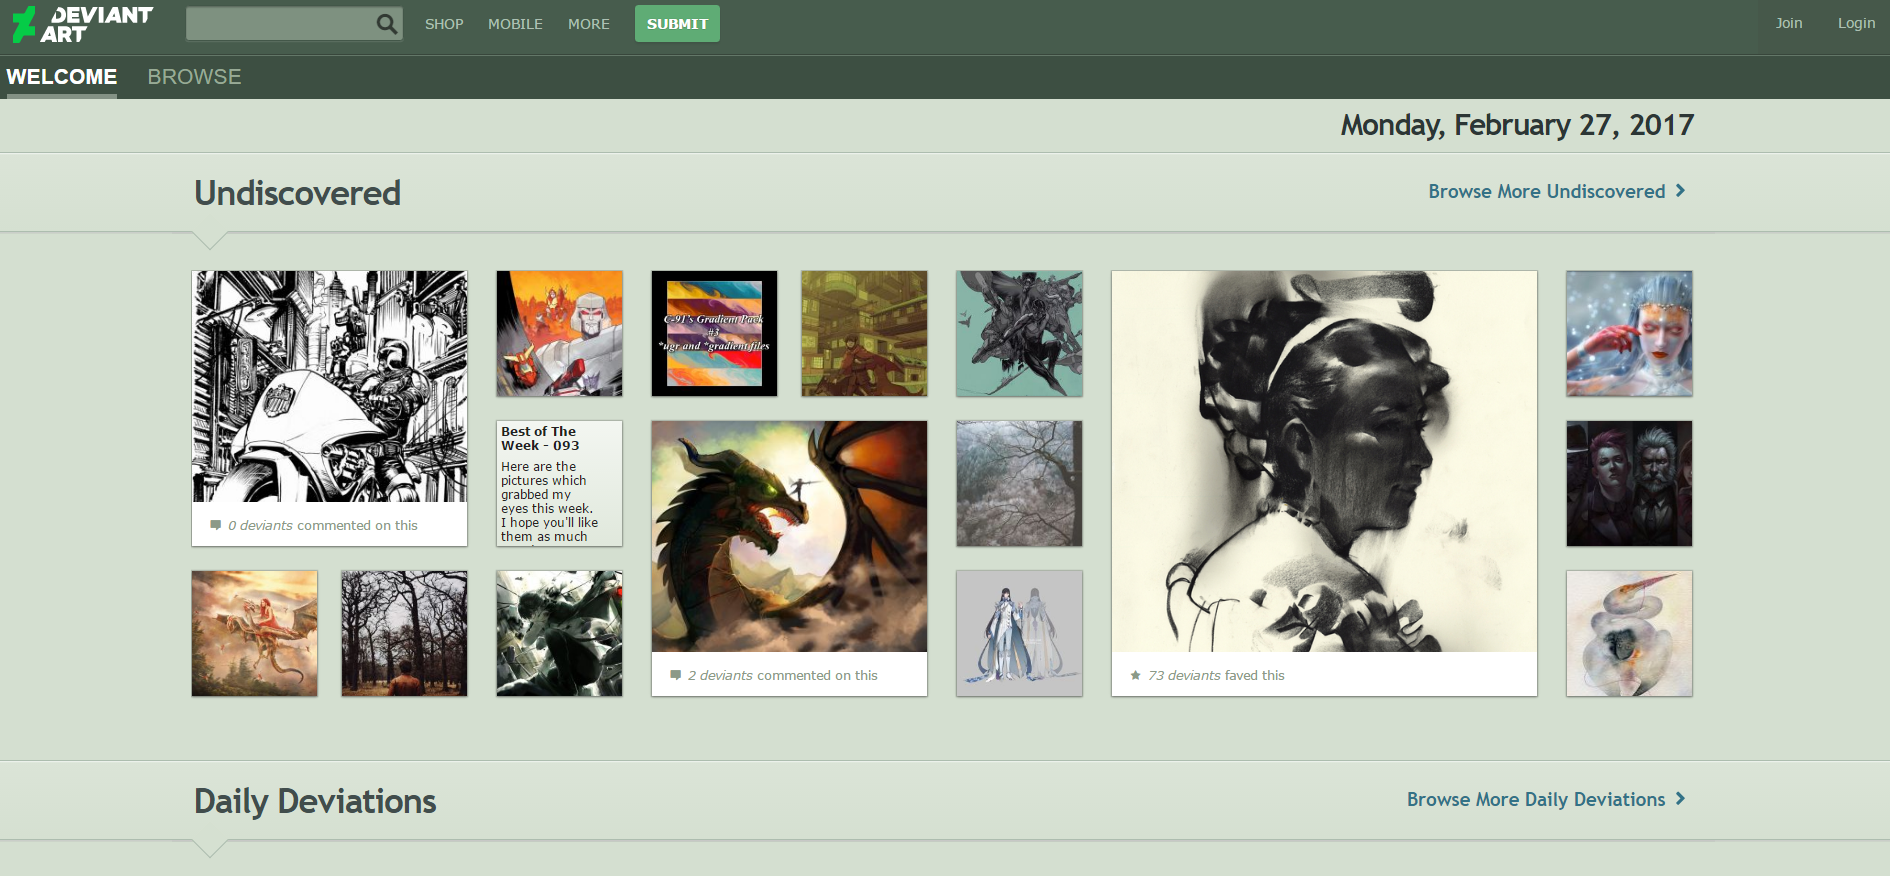Click '73 deviants faved this' text
The width and height of the screenshot is (1890, 876).
(x=1216, y=675)
